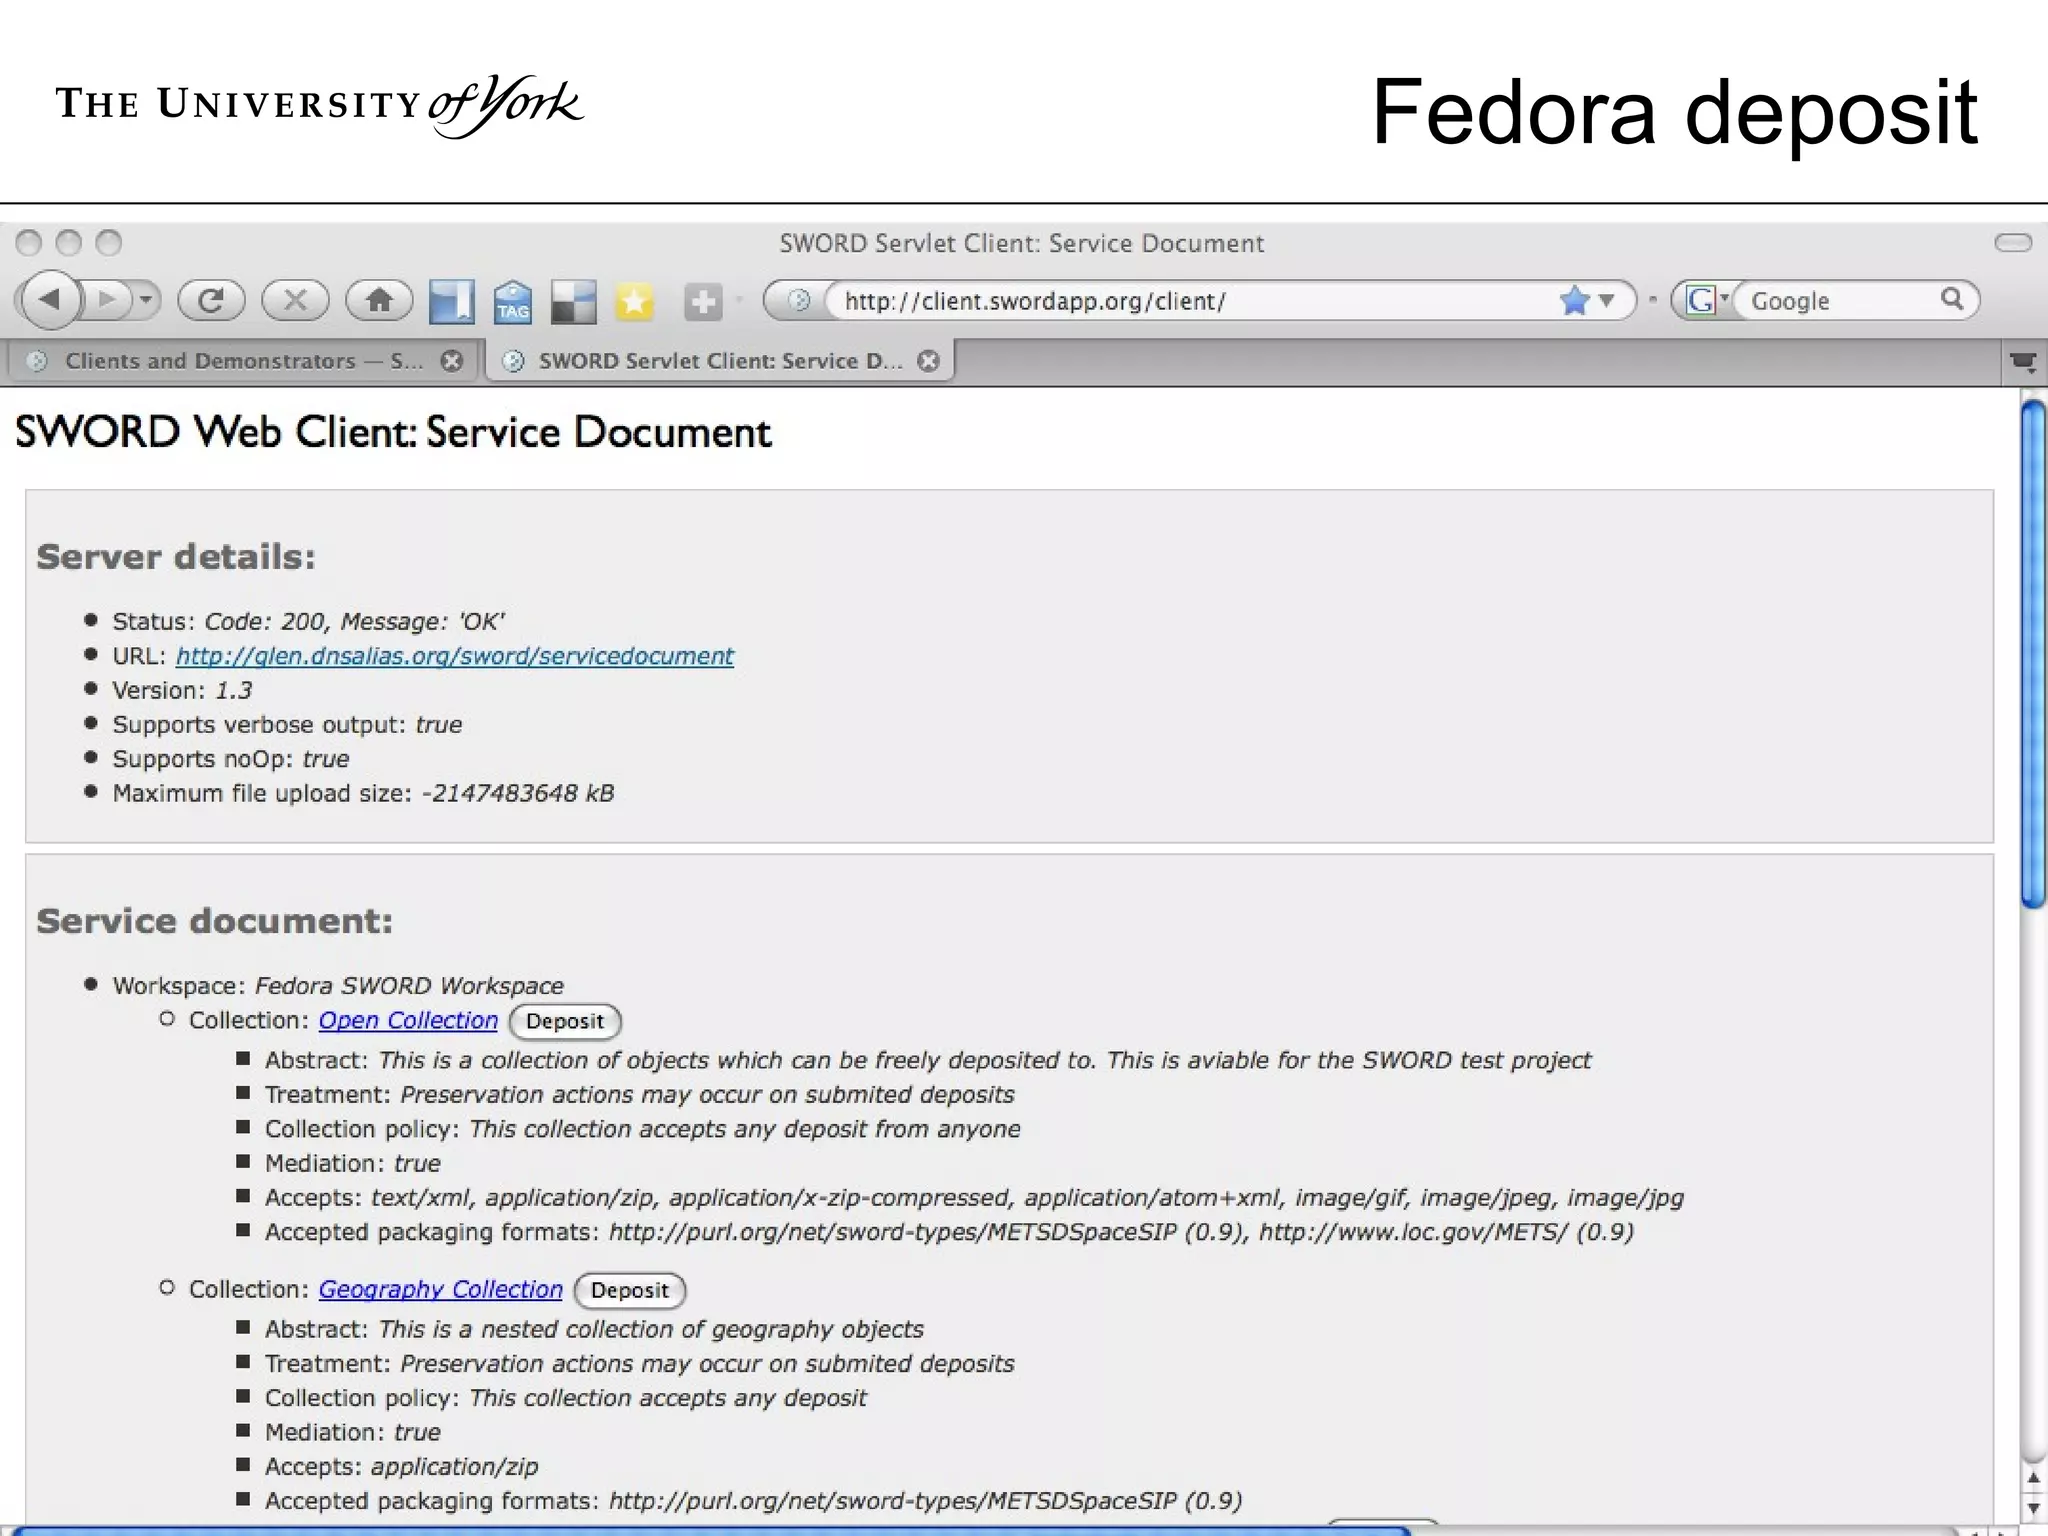Screen dimensions: 2048x1536
Task: Open the back/forward history dropdown arrow
Action: click(x=146, y=299)
